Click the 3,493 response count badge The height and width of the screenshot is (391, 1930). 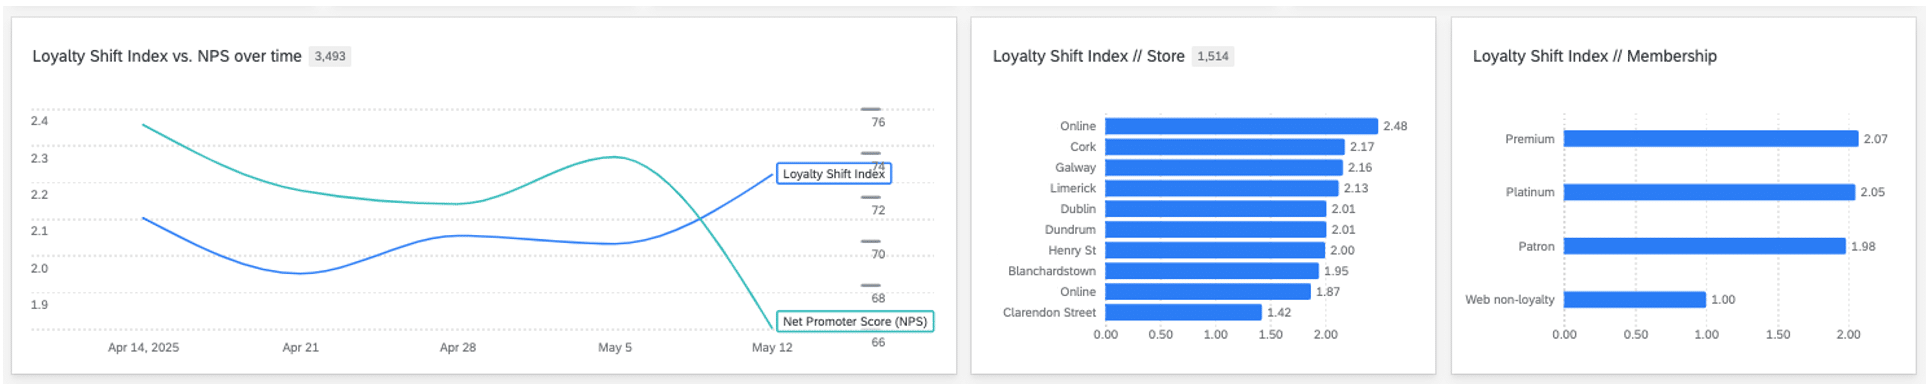coord(330,57)
